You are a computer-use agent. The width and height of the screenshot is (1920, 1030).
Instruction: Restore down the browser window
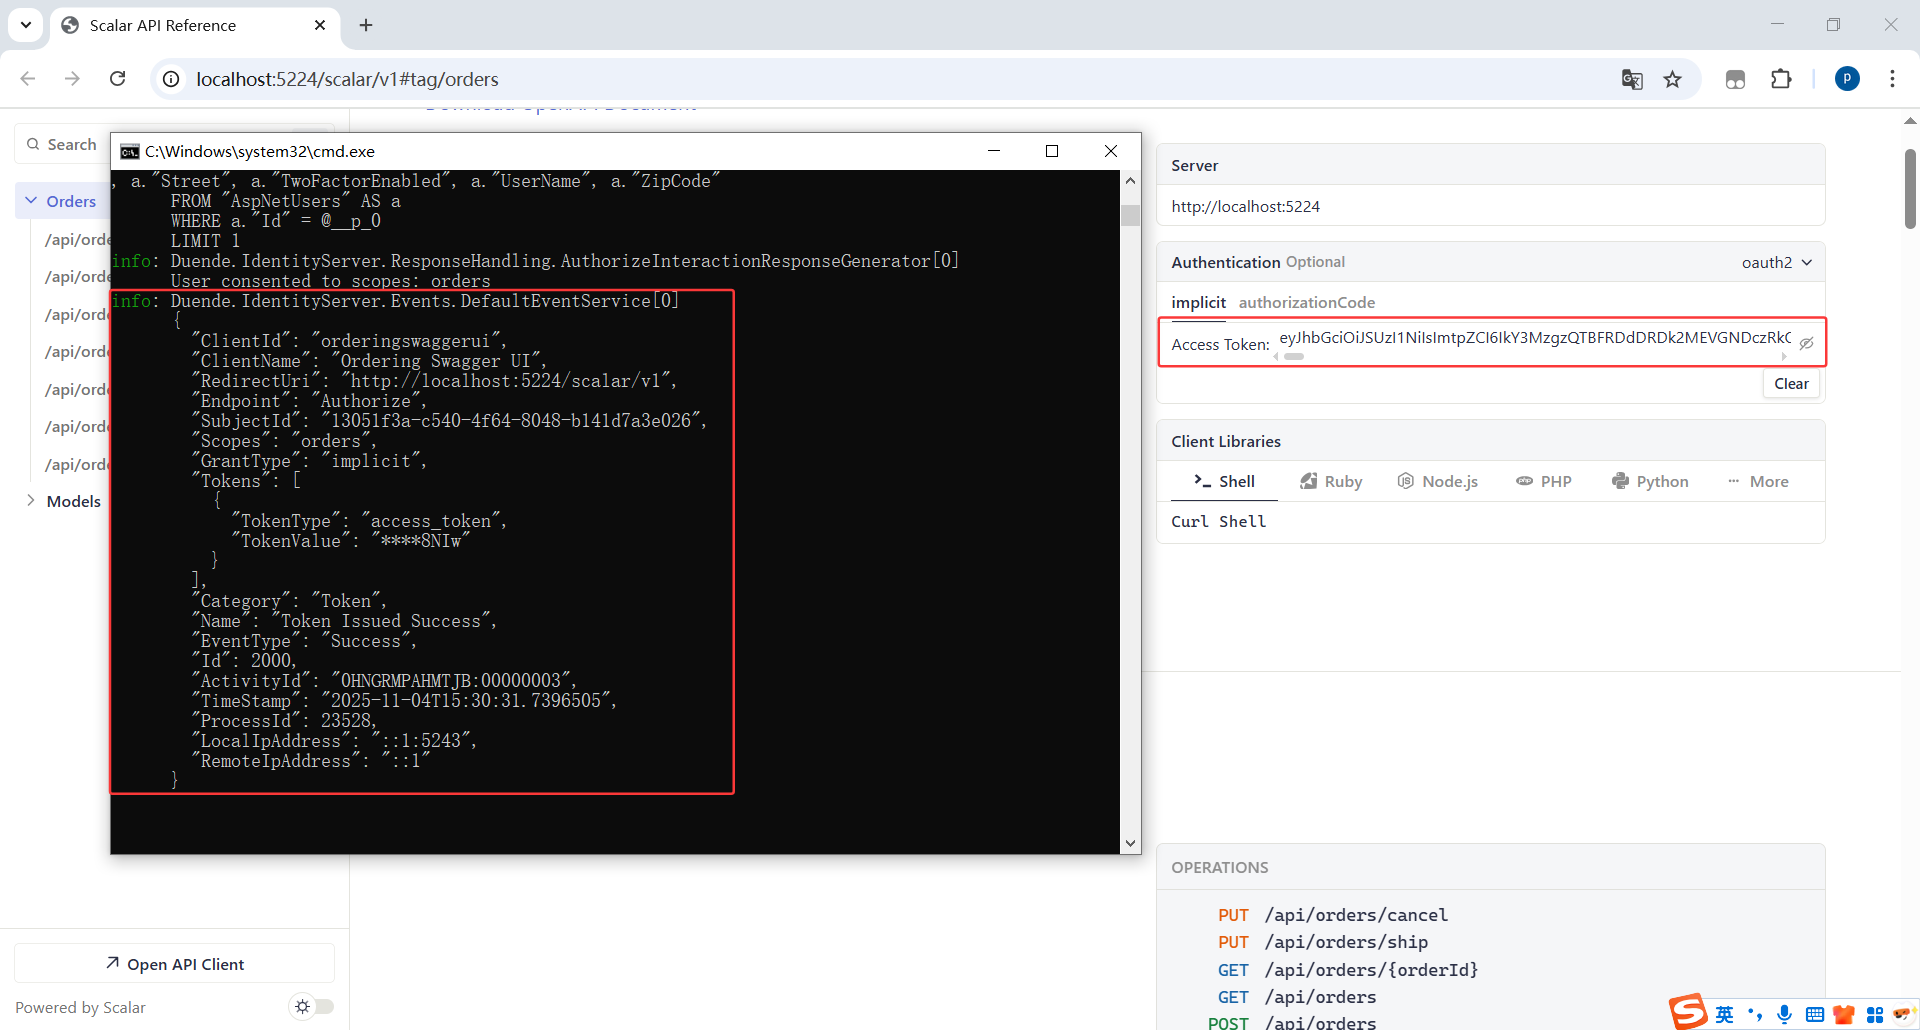pos(1833,25)
